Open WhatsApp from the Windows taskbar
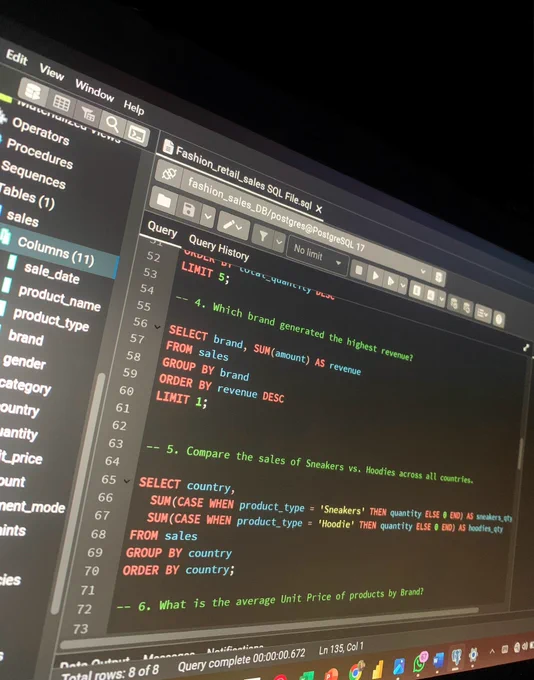The image size is (534, 680). (419, 663)
